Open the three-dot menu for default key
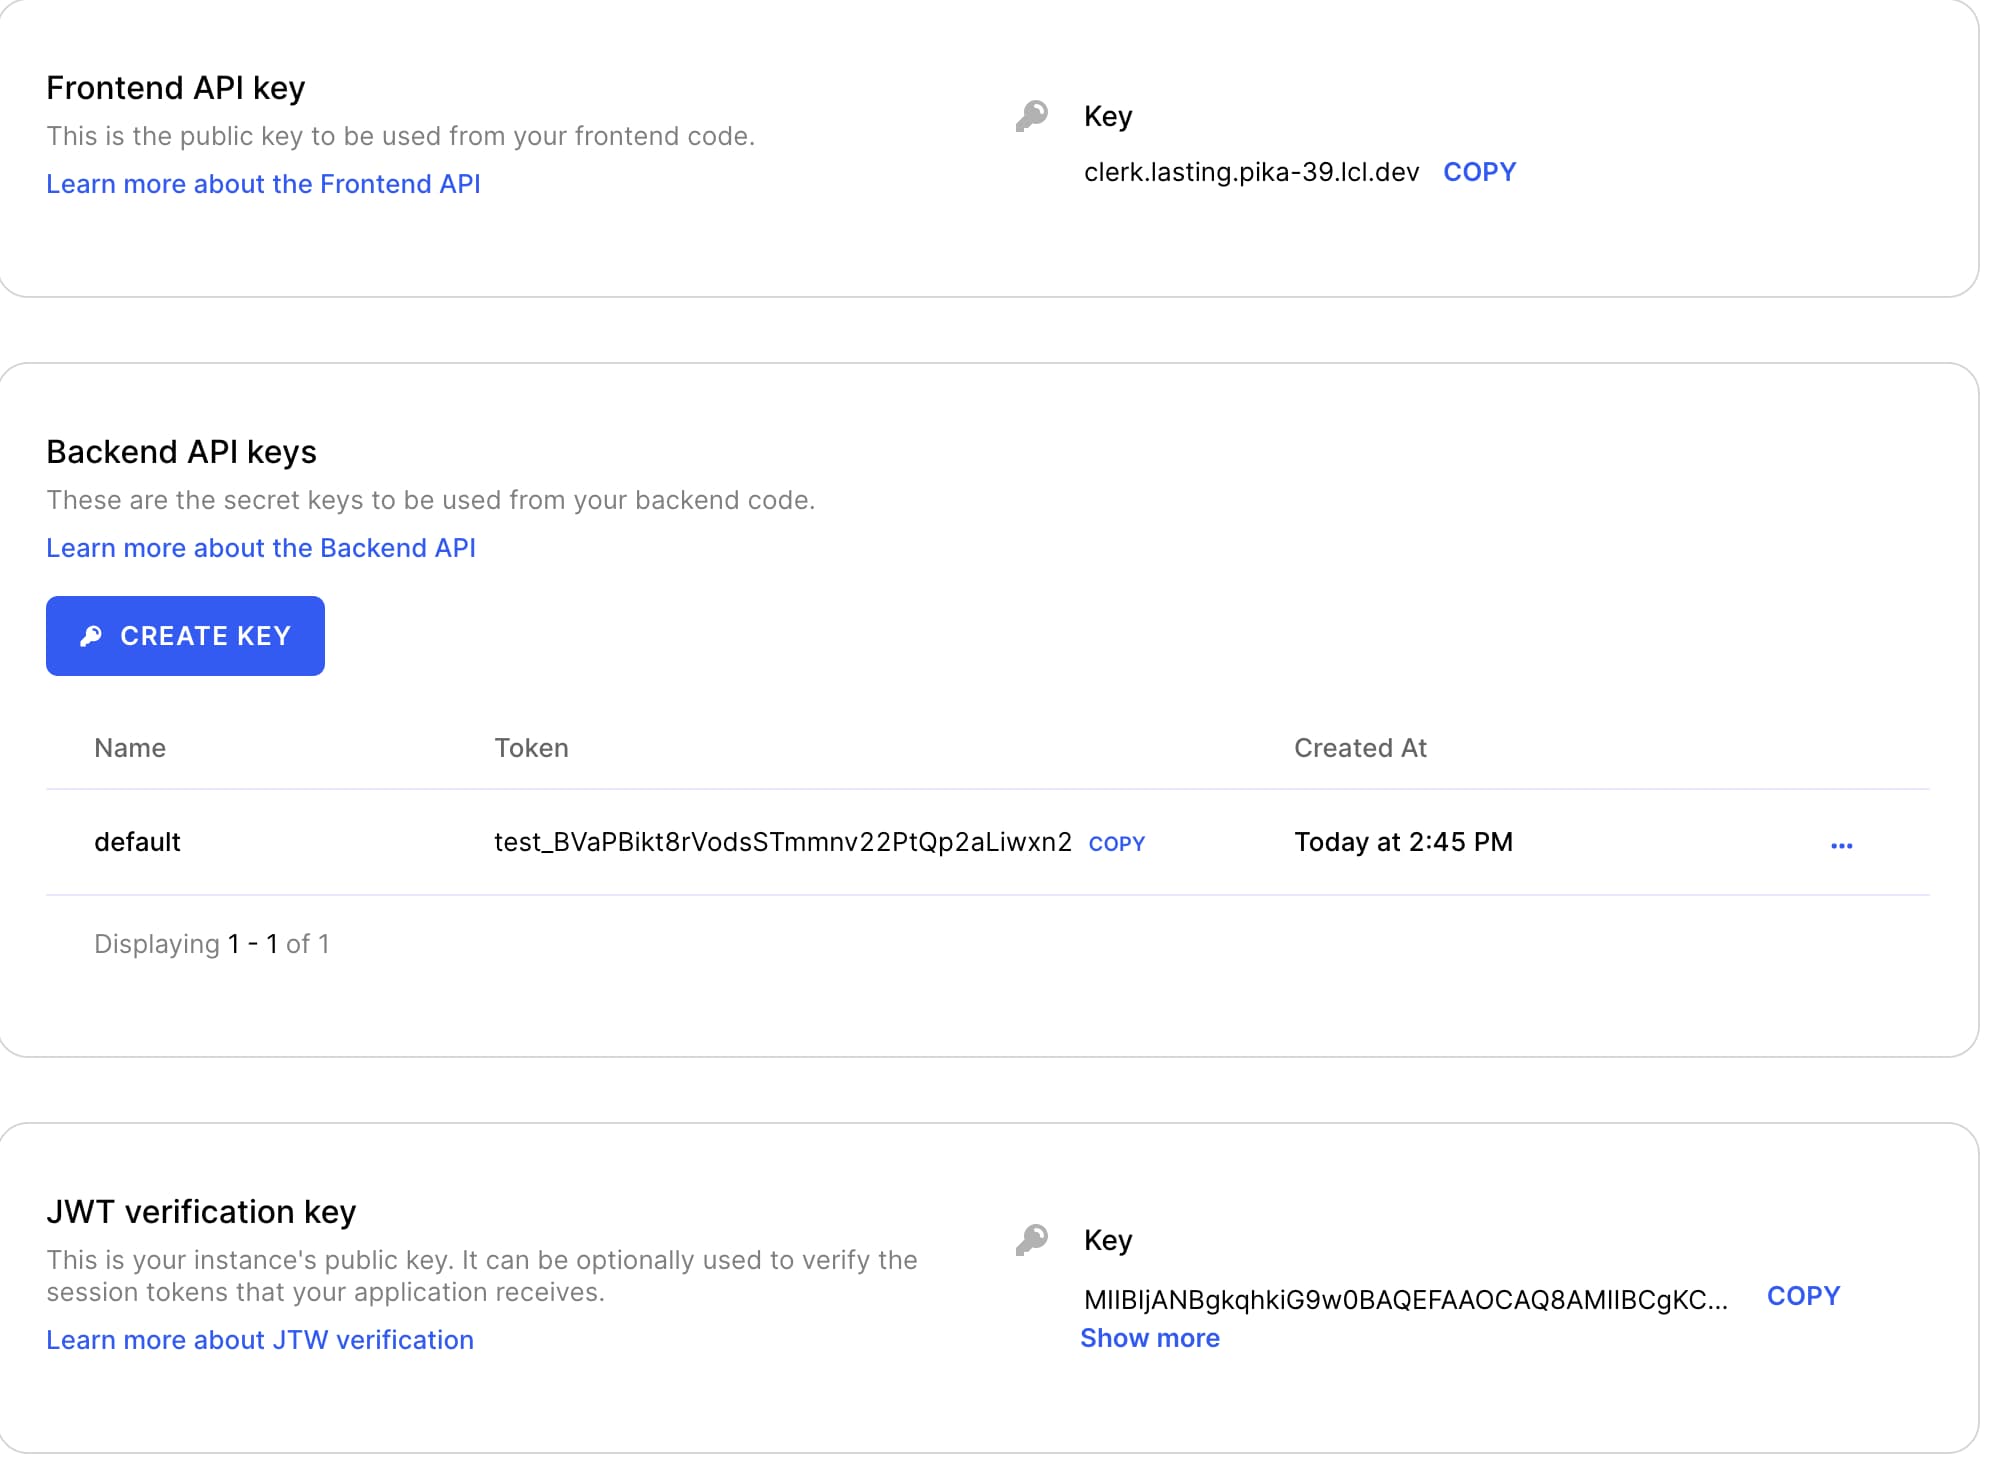The height and width of the screenshot is (1462, 1998). tap(1841, 845)
